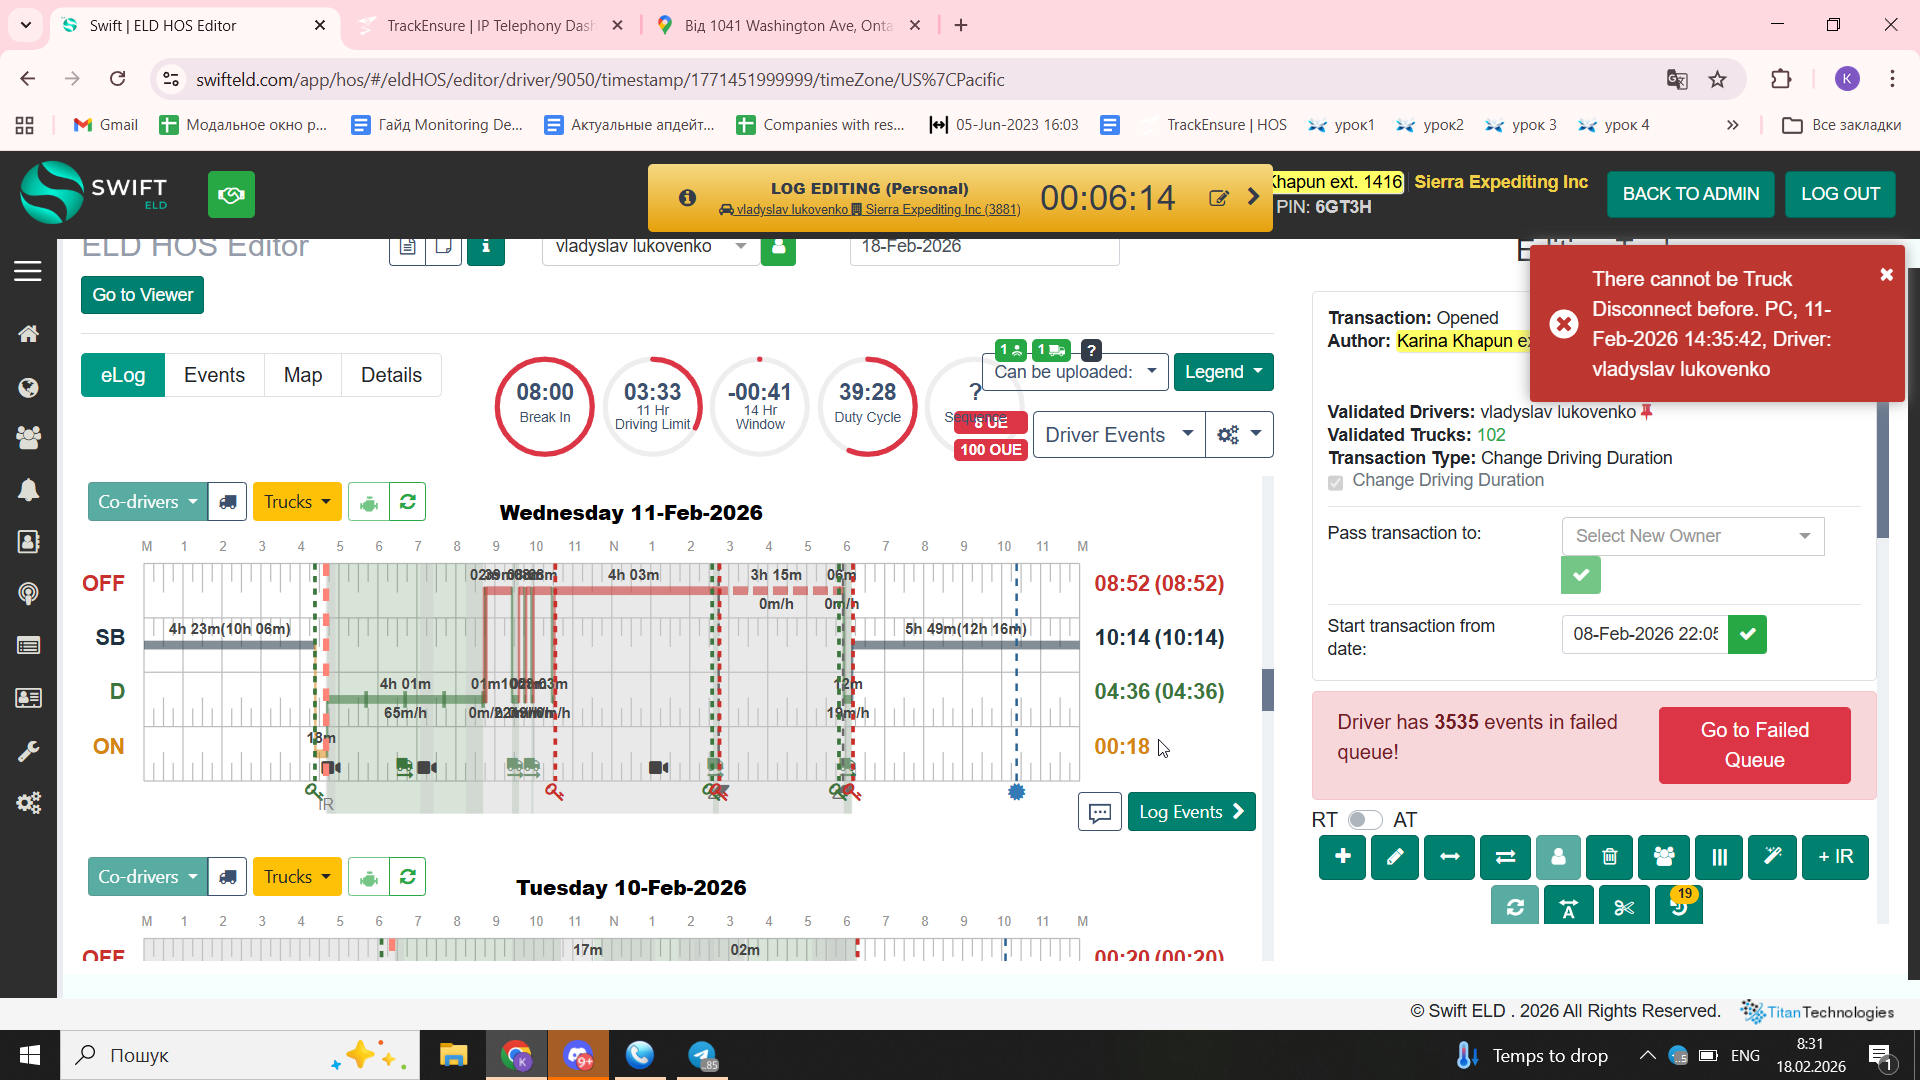
Task: Click the pencil edit event icon
Action: pos(1395,857)
